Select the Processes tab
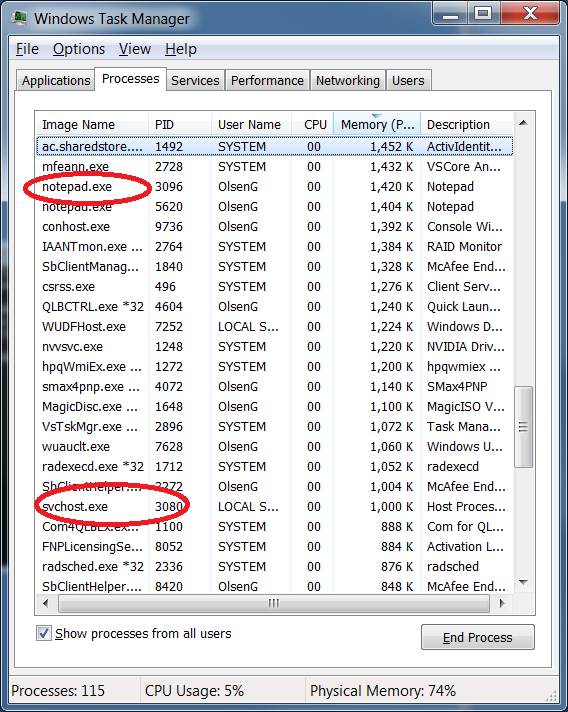Image resolution: width=568 pixels, height=712 pixels. [x=130, y=79]
